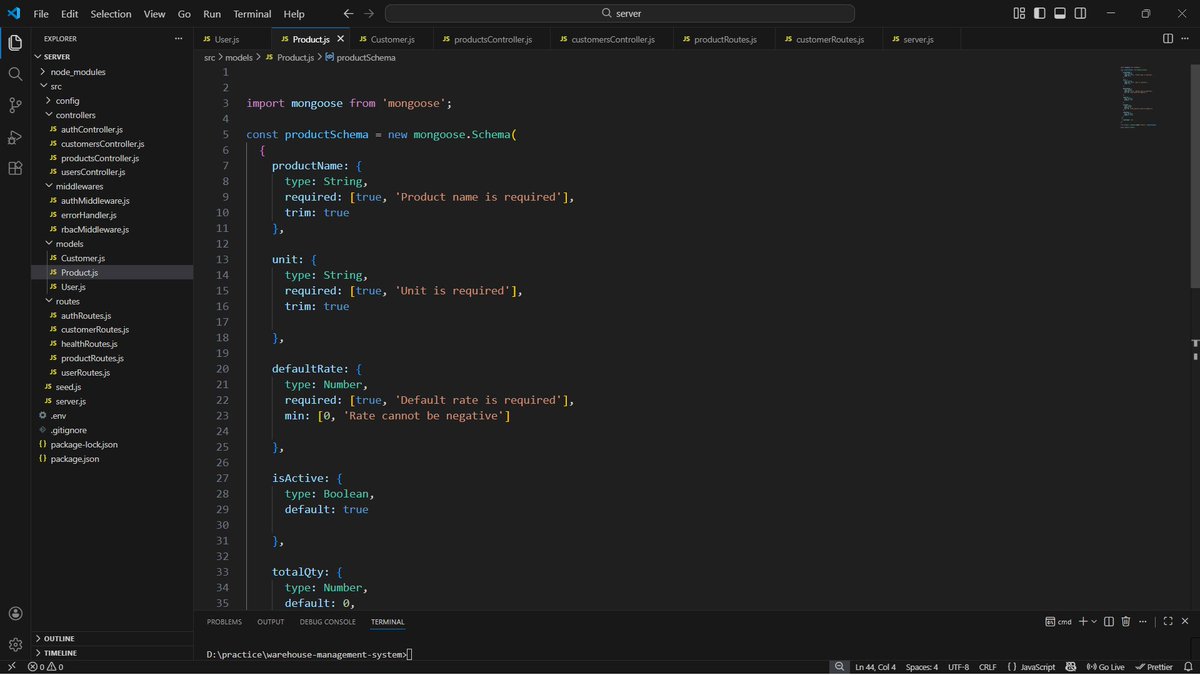Click Prettier in status bar

(1153, 667)
